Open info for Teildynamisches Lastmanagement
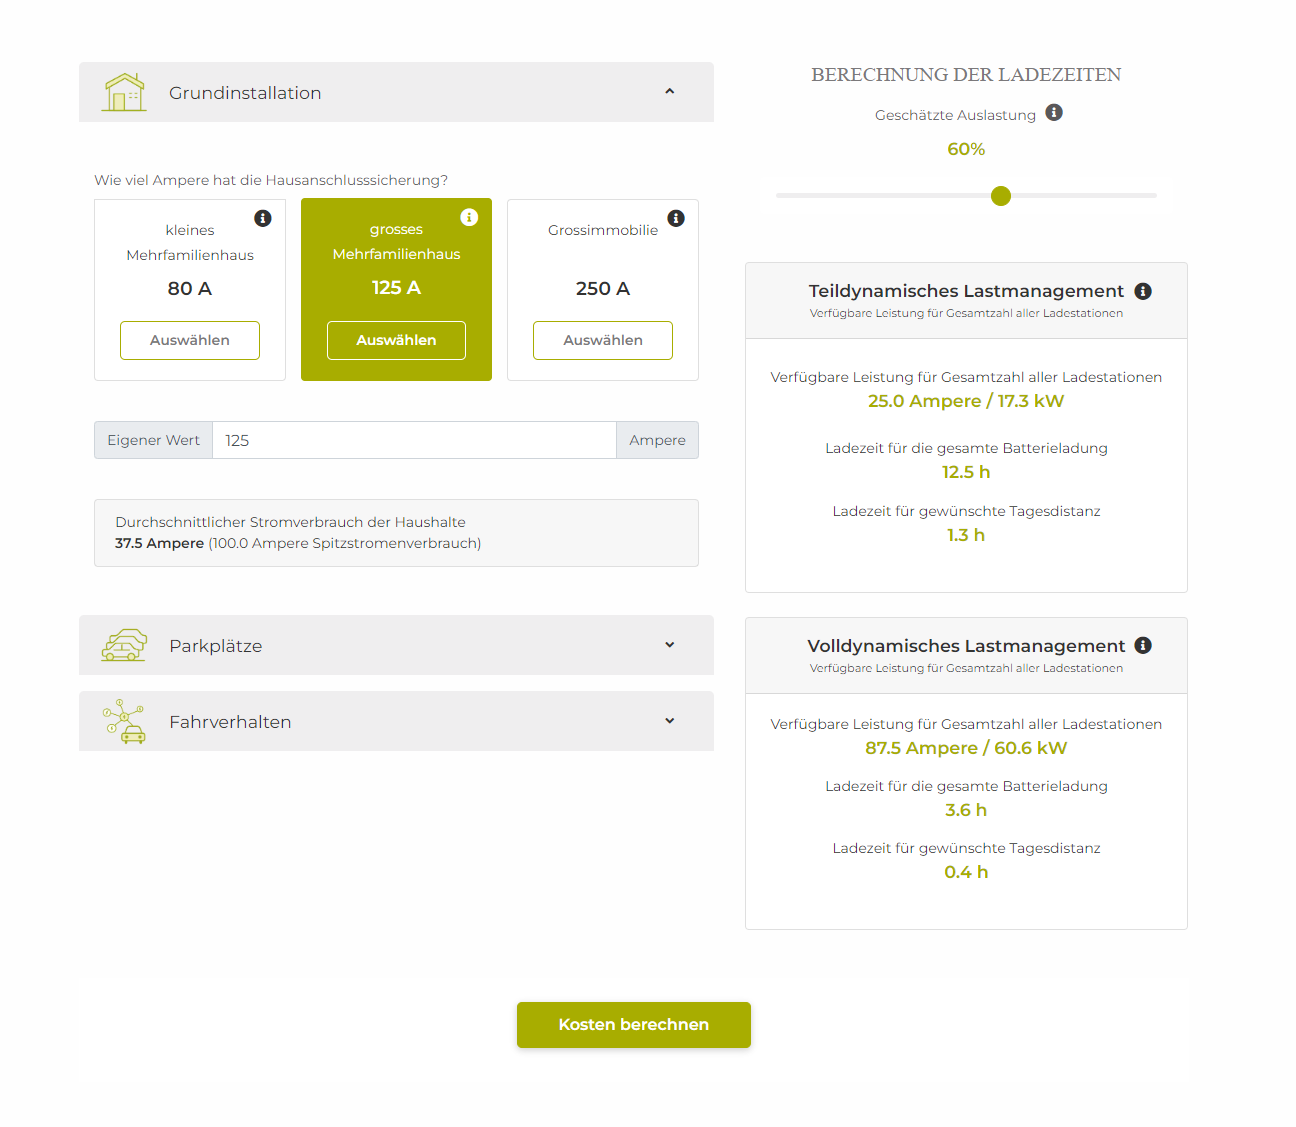The width and height of the screenshot is (1296, 1127). [1143, 291]
